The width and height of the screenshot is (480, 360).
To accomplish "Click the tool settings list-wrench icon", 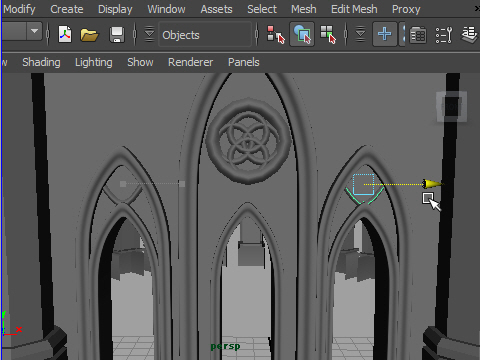I will (444, 35).
